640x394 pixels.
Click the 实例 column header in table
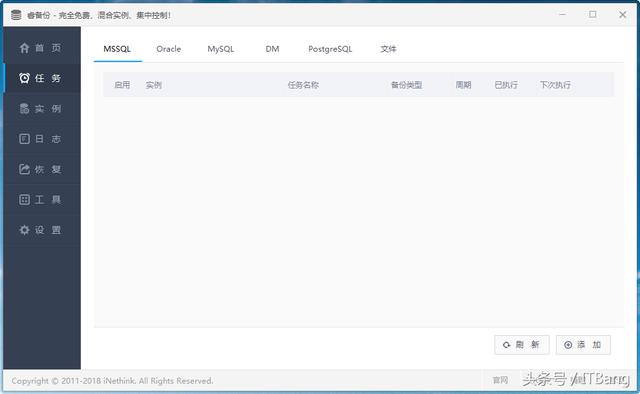[x=153, y=85]
